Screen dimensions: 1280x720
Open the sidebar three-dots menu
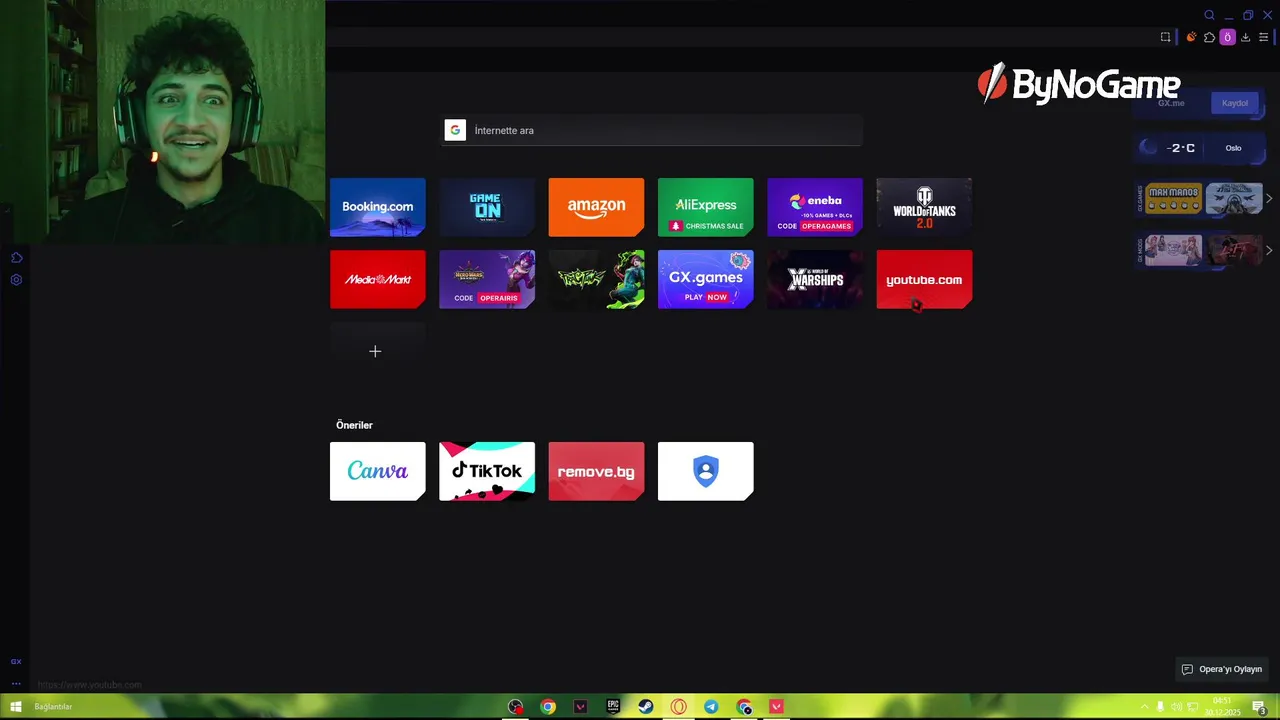(16, 684)
